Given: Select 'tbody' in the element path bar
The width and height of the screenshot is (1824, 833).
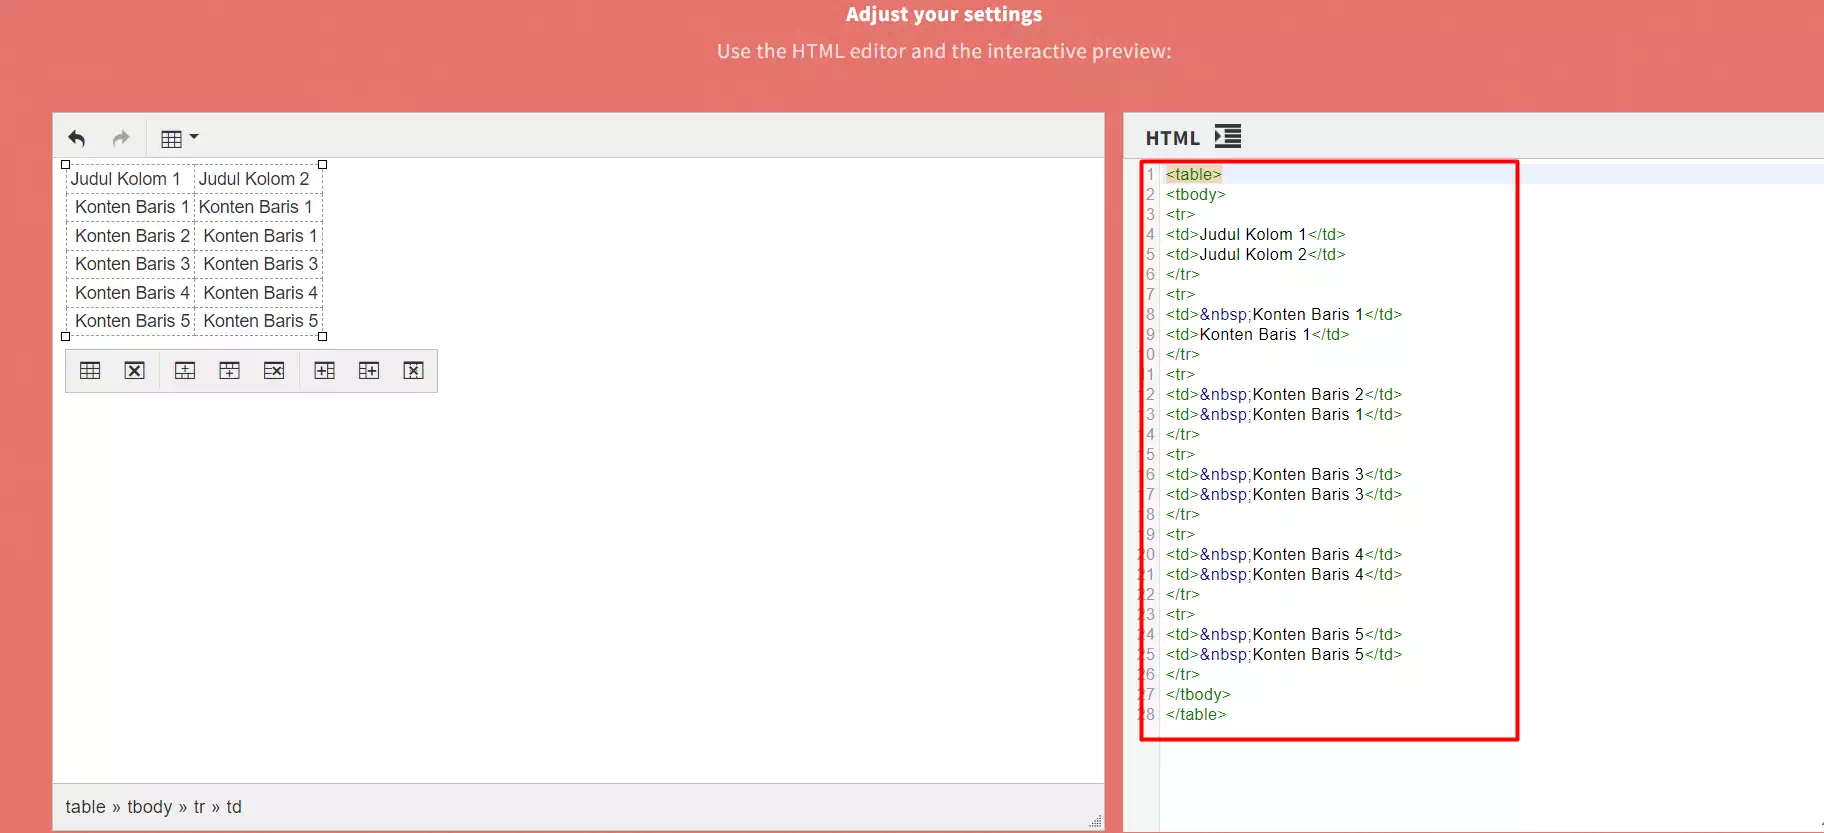Looking at the screenshot, I should coord(150,807).
